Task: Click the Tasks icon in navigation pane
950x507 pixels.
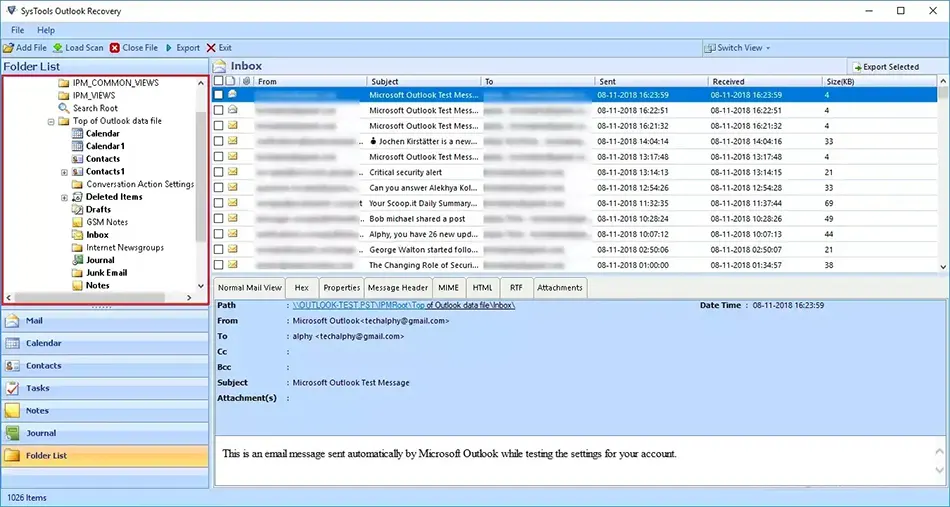Action: click(12, 388)
